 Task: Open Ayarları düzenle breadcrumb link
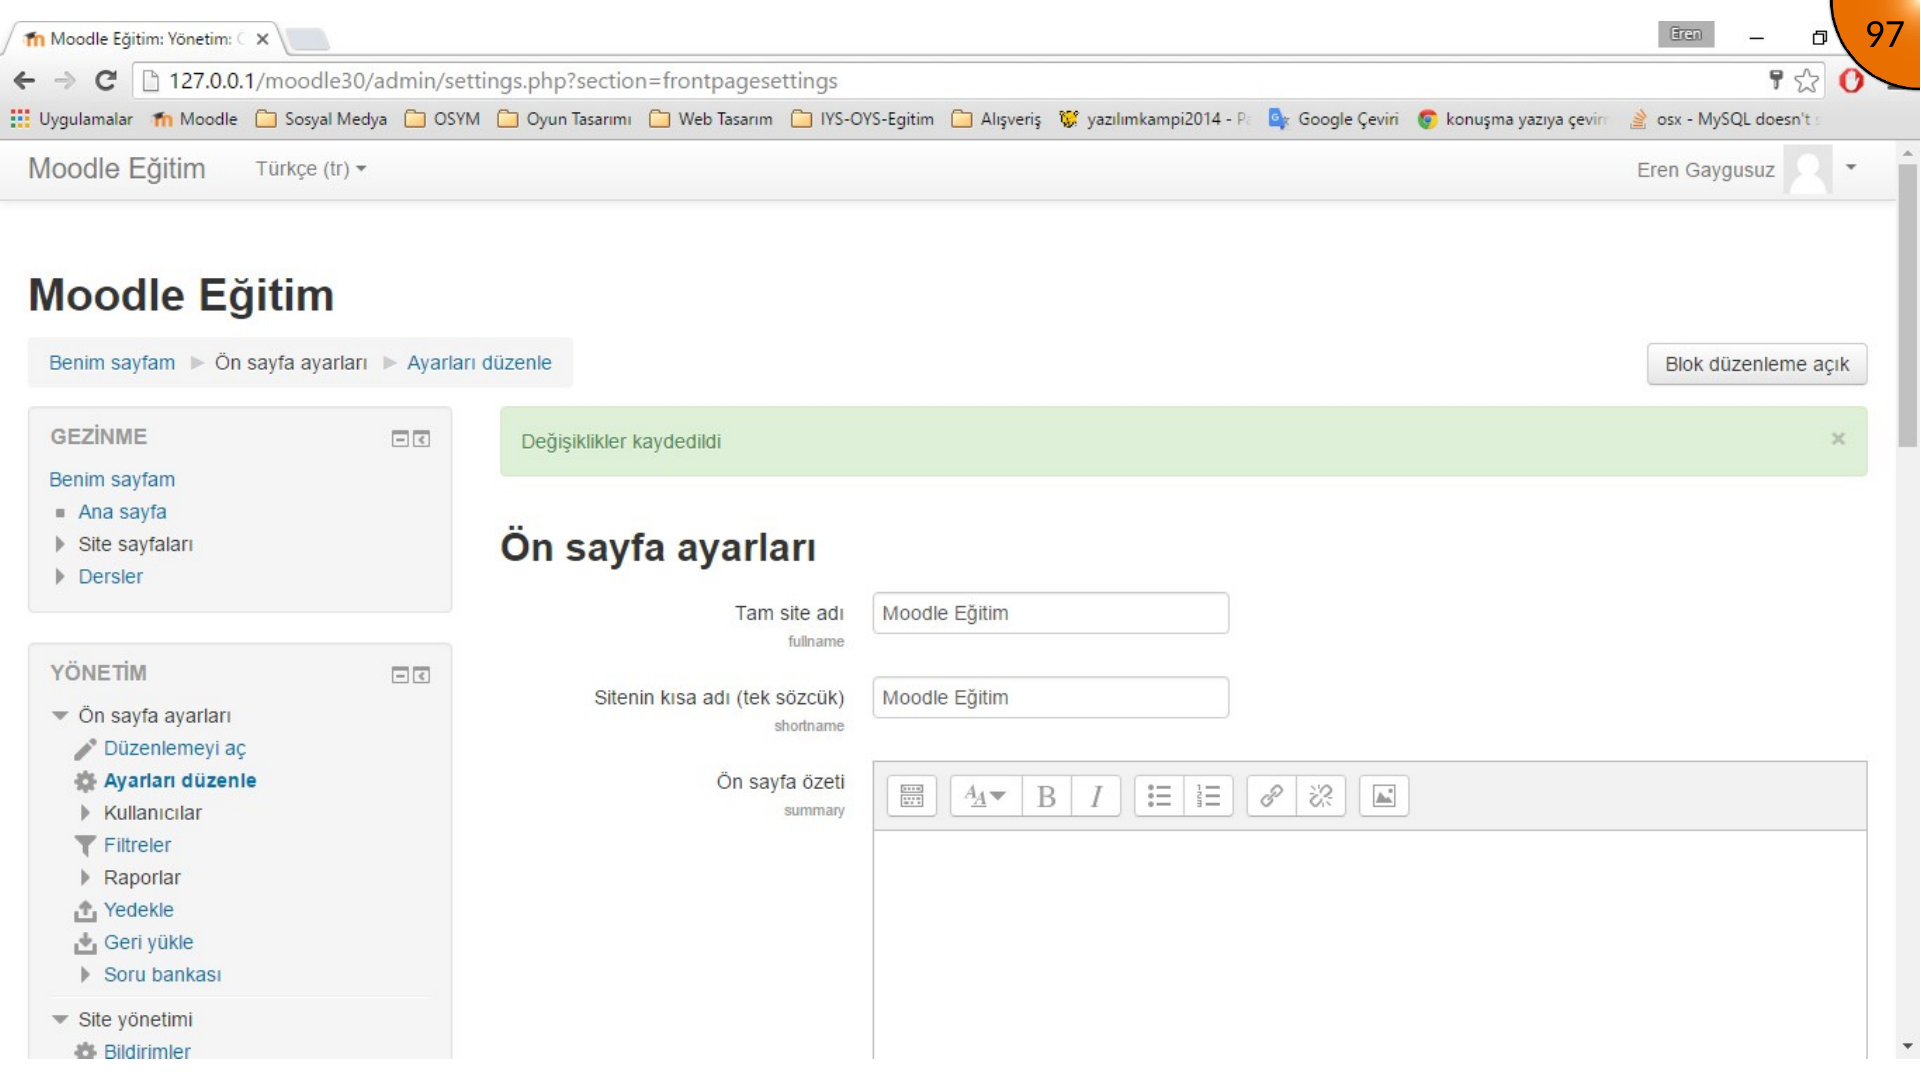[x=479, y=363]
